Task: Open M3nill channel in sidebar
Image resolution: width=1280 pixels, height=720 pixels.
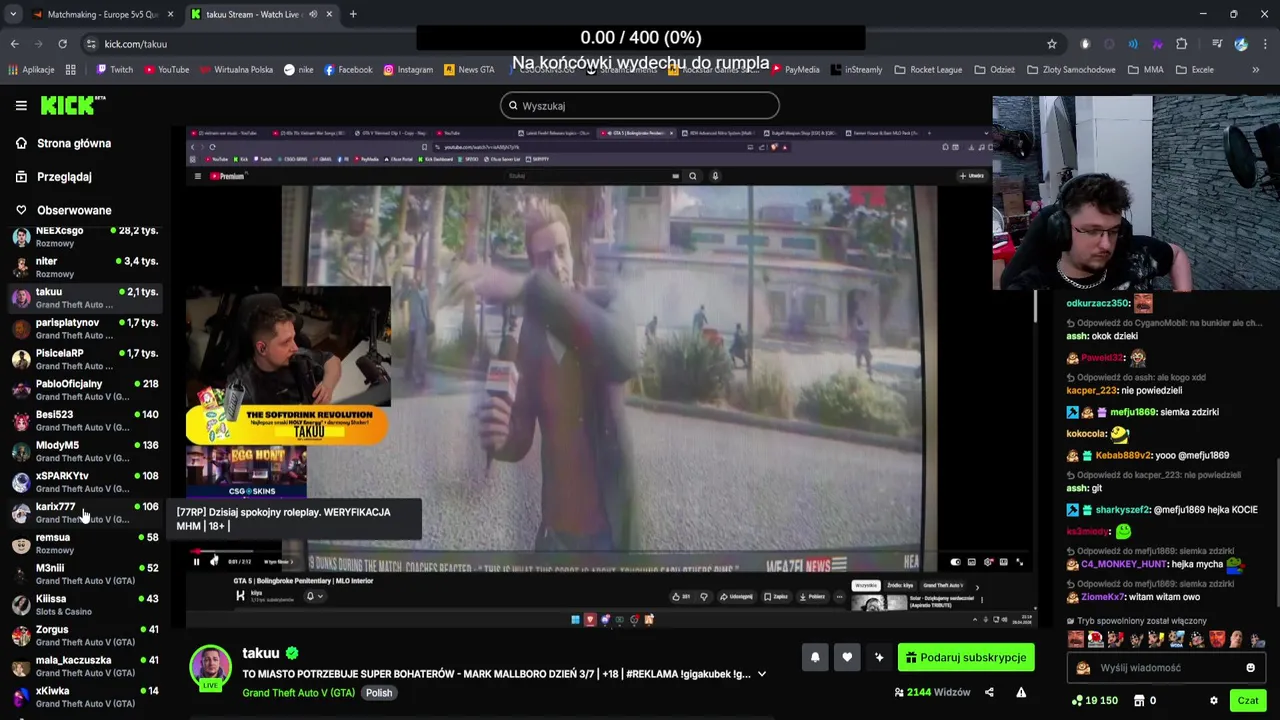Action: point(85,574)
